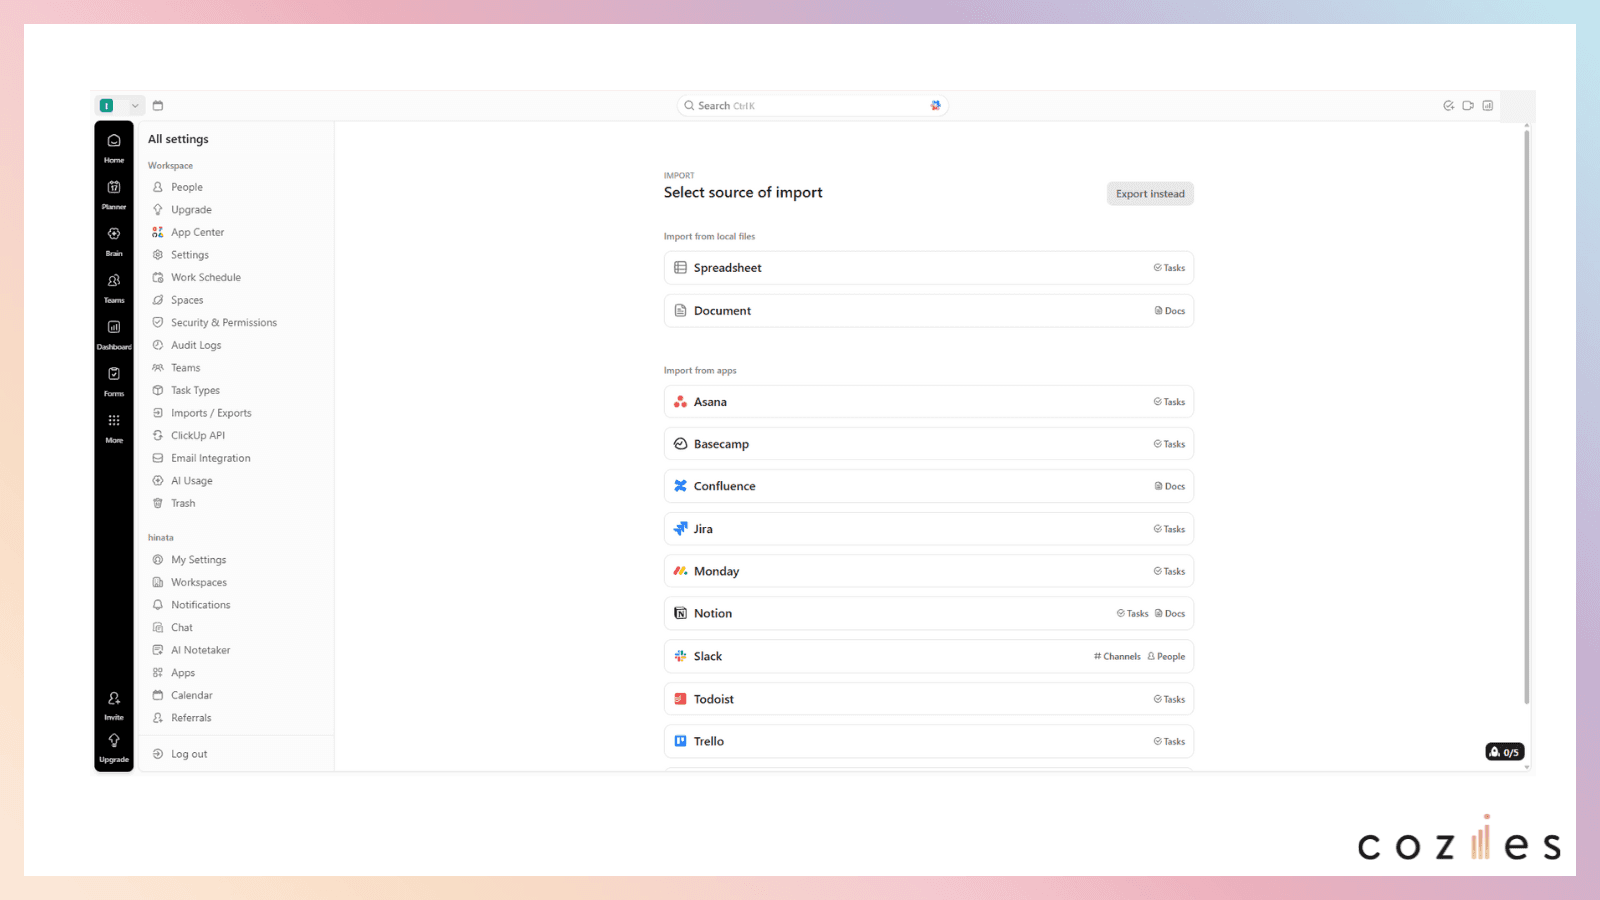
Task: Open workspace Settings item
Action: click(x=190, y=255)
